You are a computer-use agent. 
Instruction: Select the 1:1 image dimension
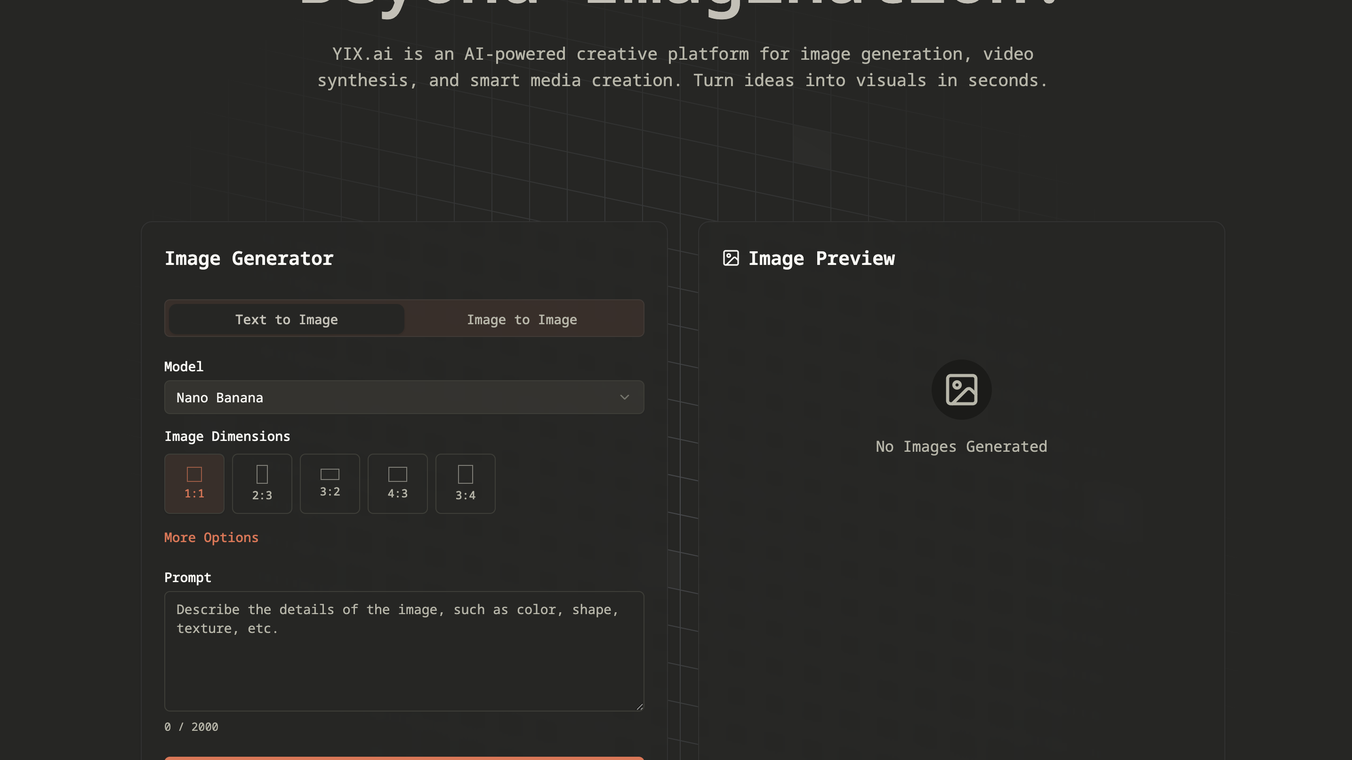pyautogui.click(x=194, y=484)
